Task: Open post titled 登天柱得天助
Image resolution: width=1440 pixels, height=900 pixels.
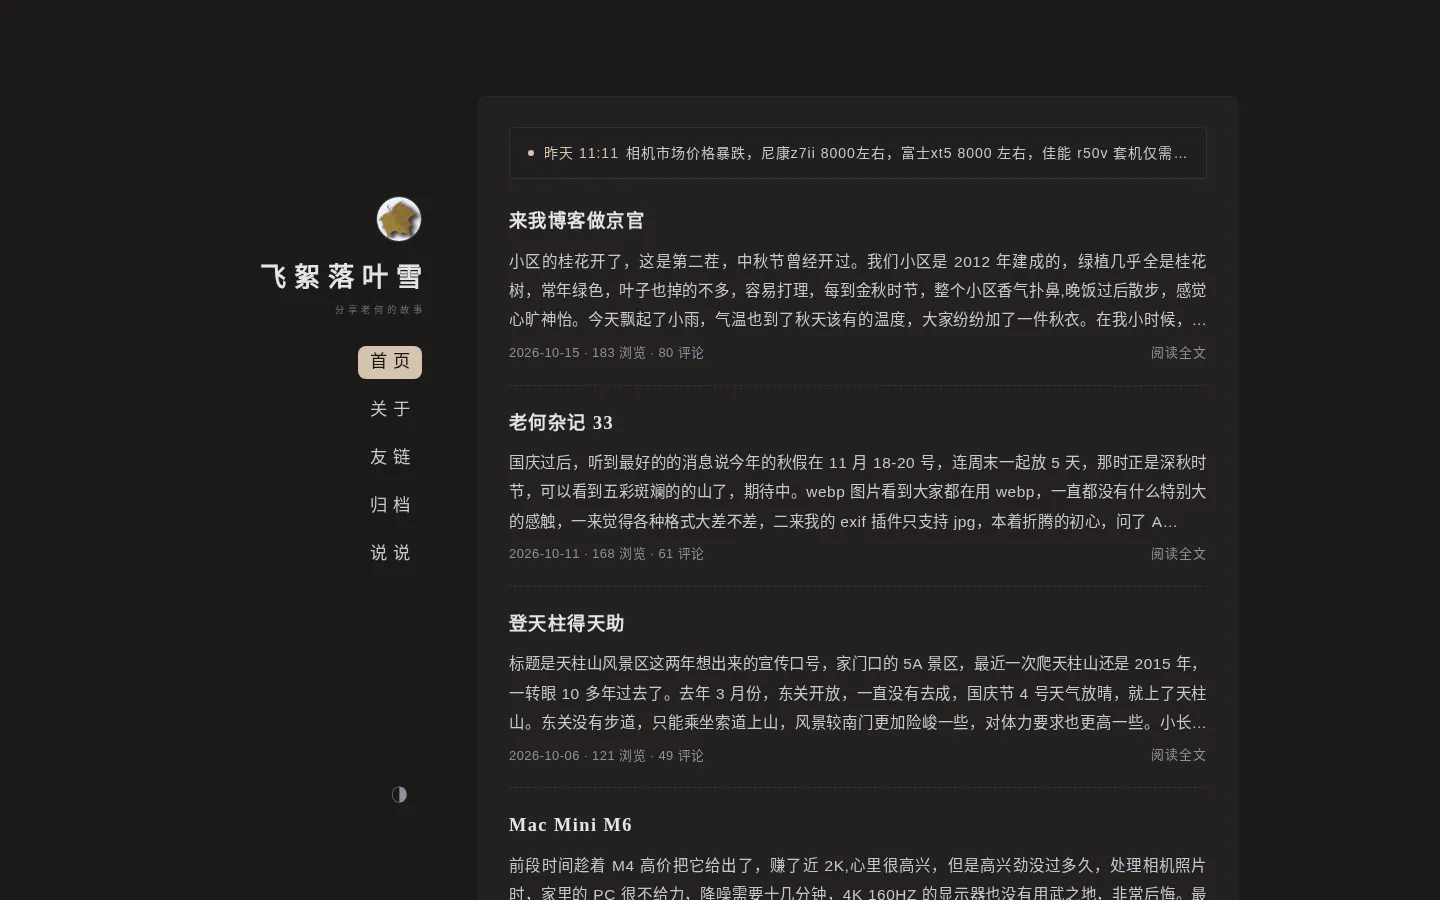Action: click(566, 624)
